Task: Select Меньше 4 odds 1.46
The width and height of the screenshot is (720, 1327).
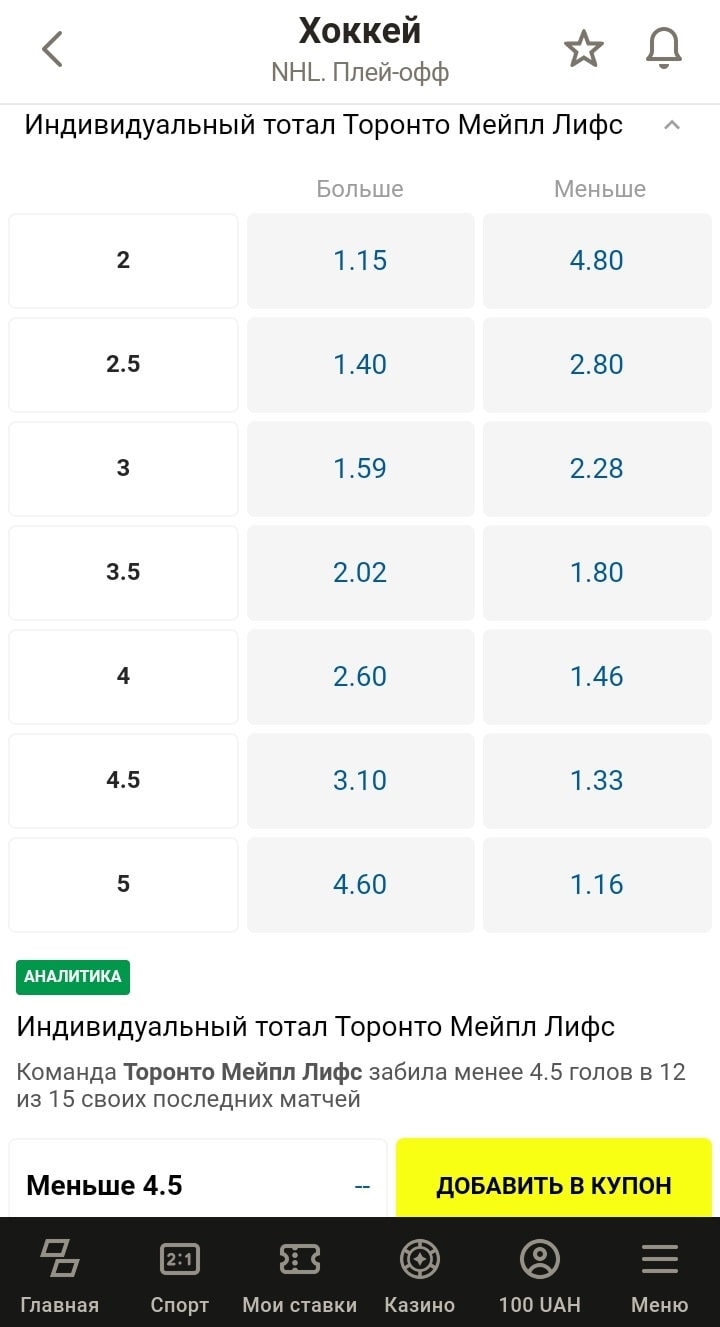Action: [597, 677]
